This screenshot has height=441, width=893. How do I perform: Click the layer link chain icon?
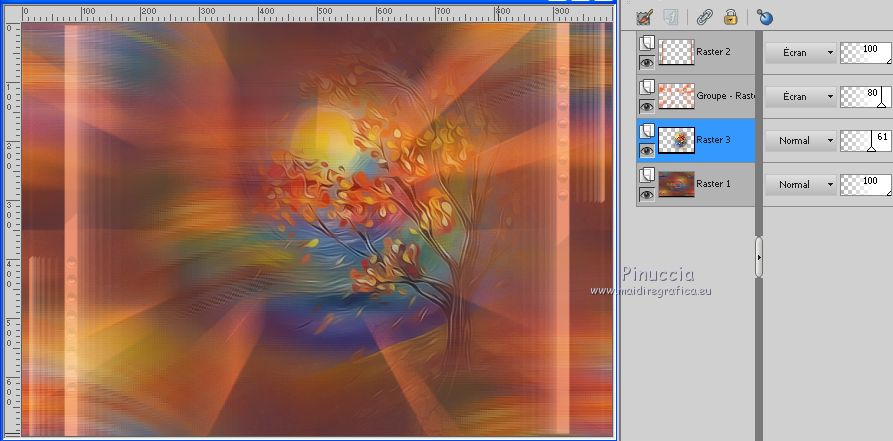pyautogui.click(x=704, y=17)
